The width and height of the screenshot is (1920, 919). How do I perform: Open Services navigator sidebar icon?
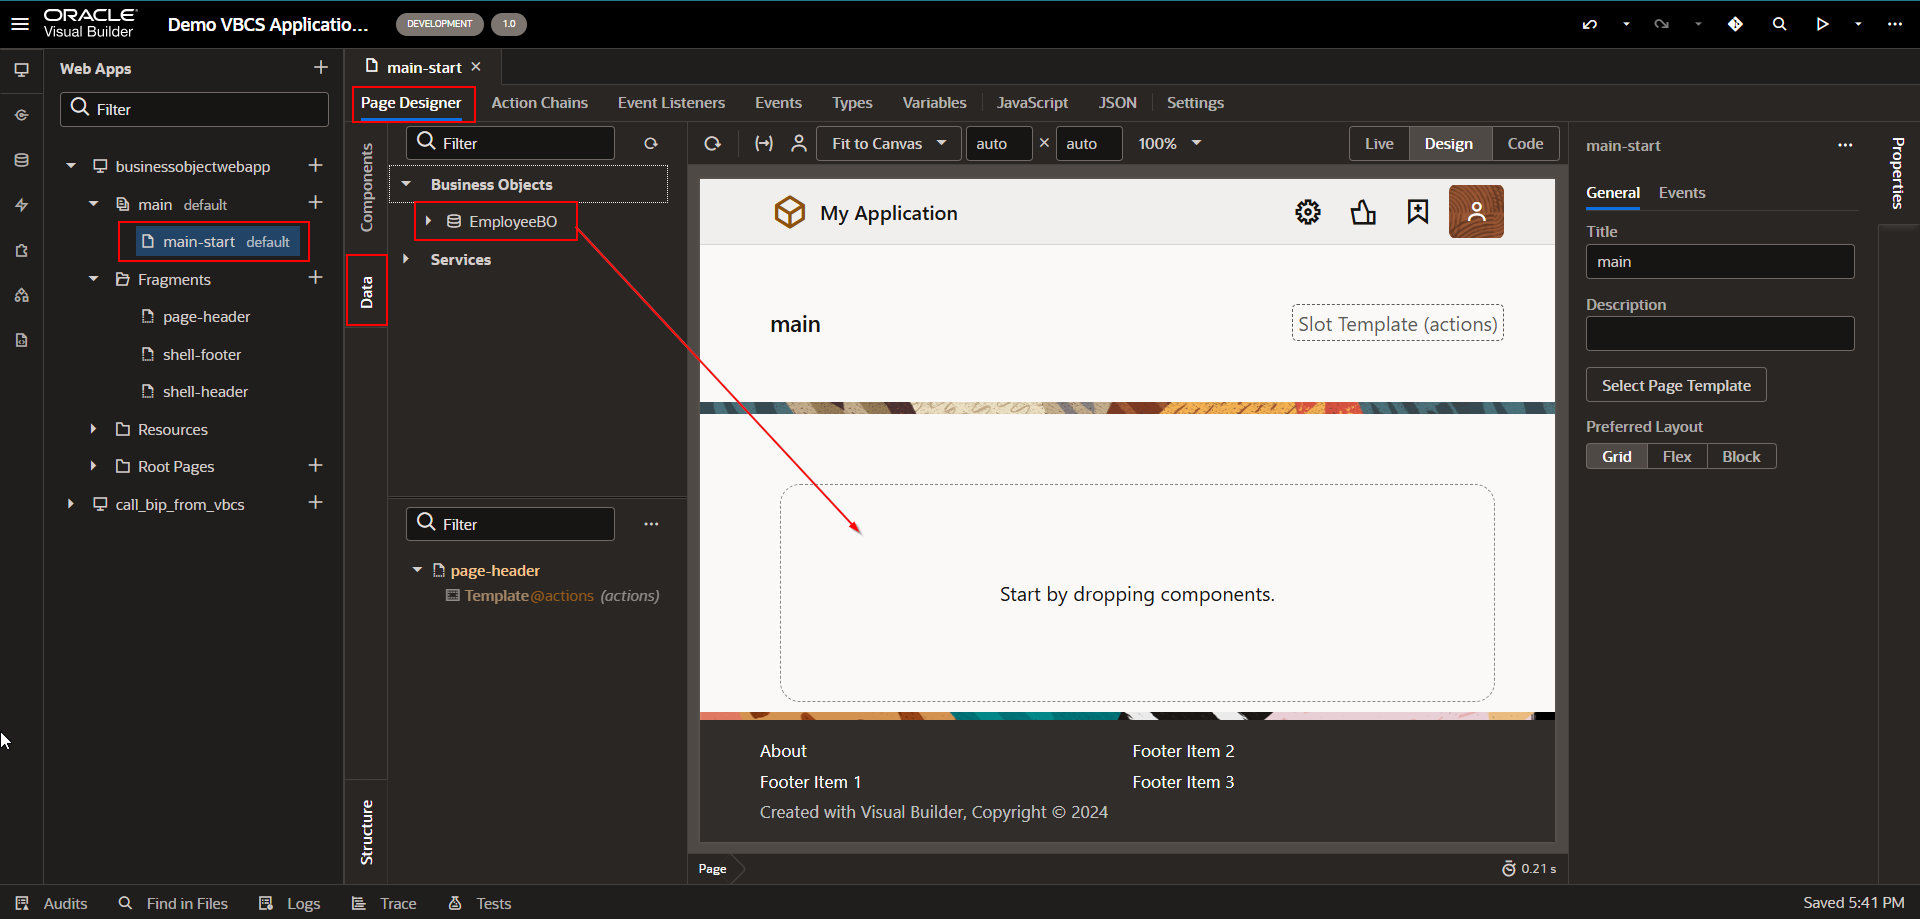[x=21, y=115]
